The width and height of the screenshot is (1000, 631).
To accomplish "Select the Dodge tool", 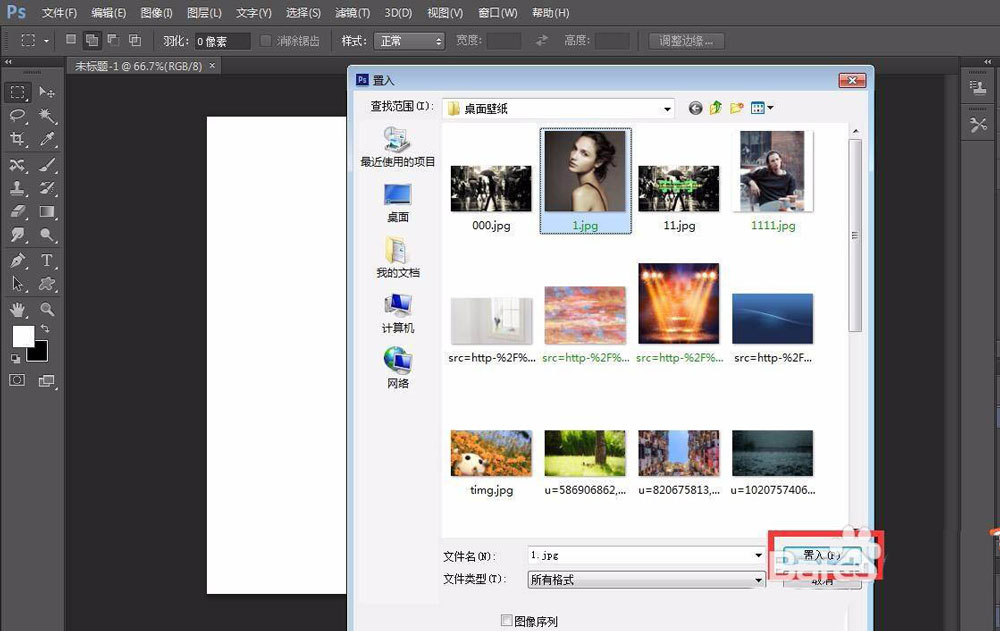I will click(47, 235).
